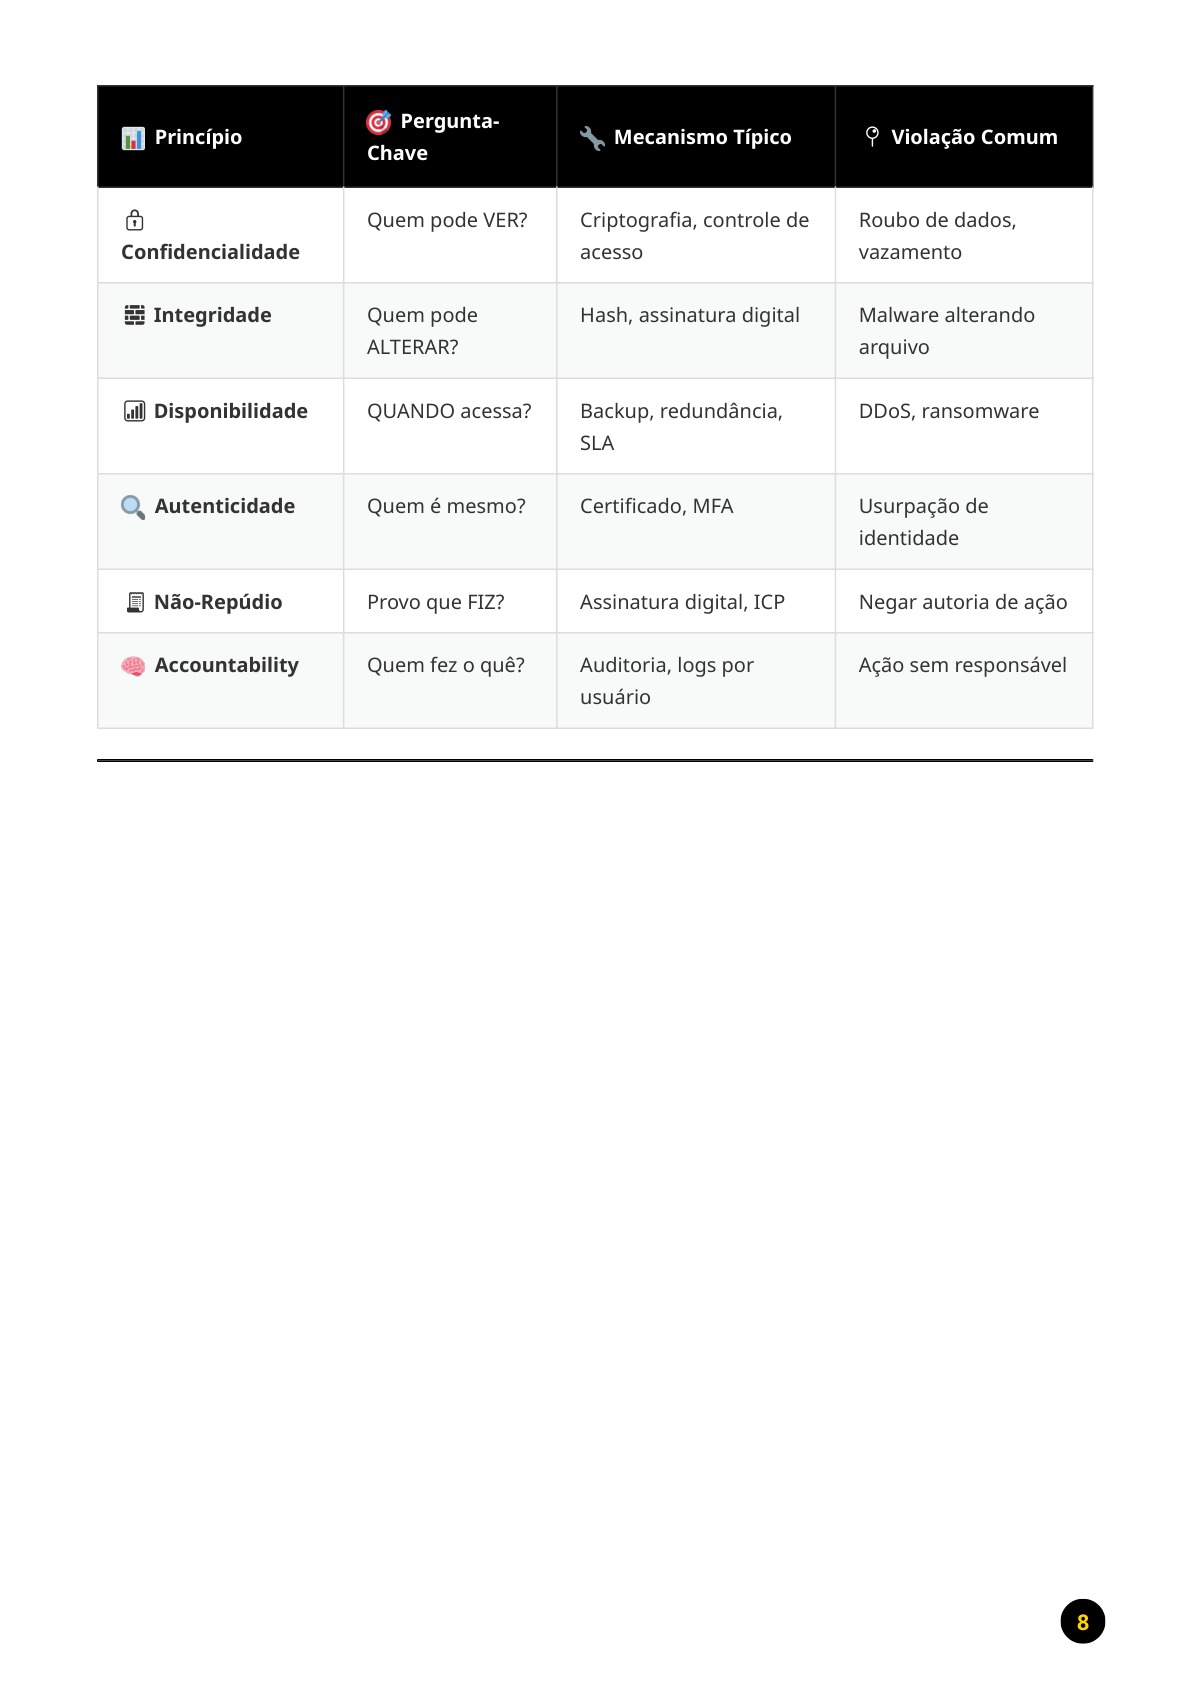Click the brick wall icon beside Integridade
This screenshot has width=1191, height=1684.
coord(134,315)
